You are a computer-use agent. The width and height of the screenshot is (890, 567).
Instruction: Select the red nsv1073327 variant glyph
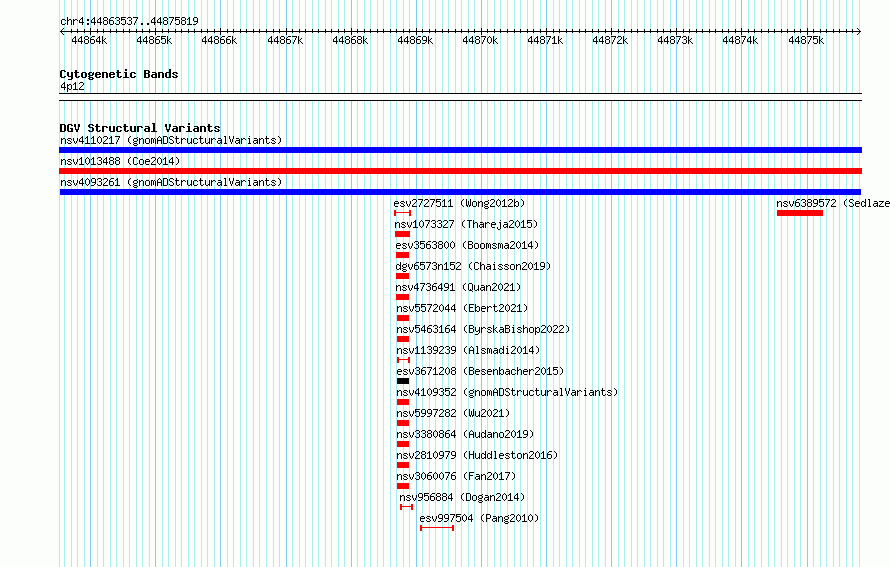pyautogui.click(x=402, y=234)
